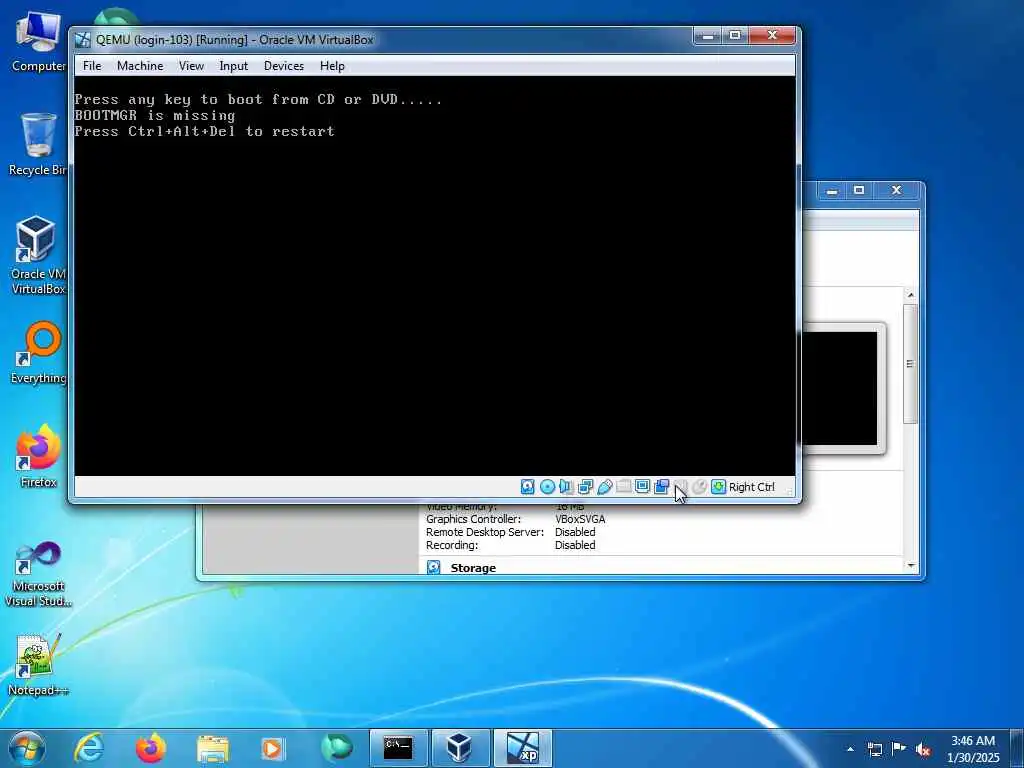Select the VBoxSVGA graphics controller value
Screen dimensions: 1024x768
point(580,519)
